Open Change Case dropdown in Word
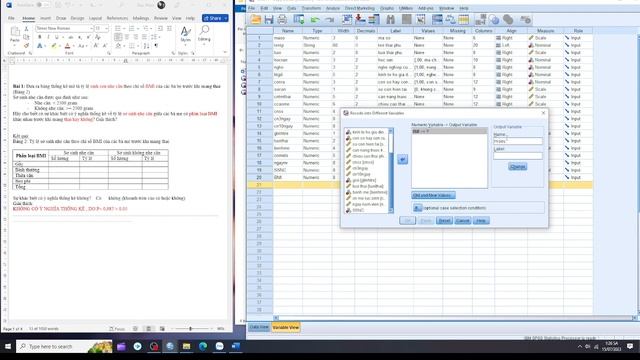 click(82, 46)
